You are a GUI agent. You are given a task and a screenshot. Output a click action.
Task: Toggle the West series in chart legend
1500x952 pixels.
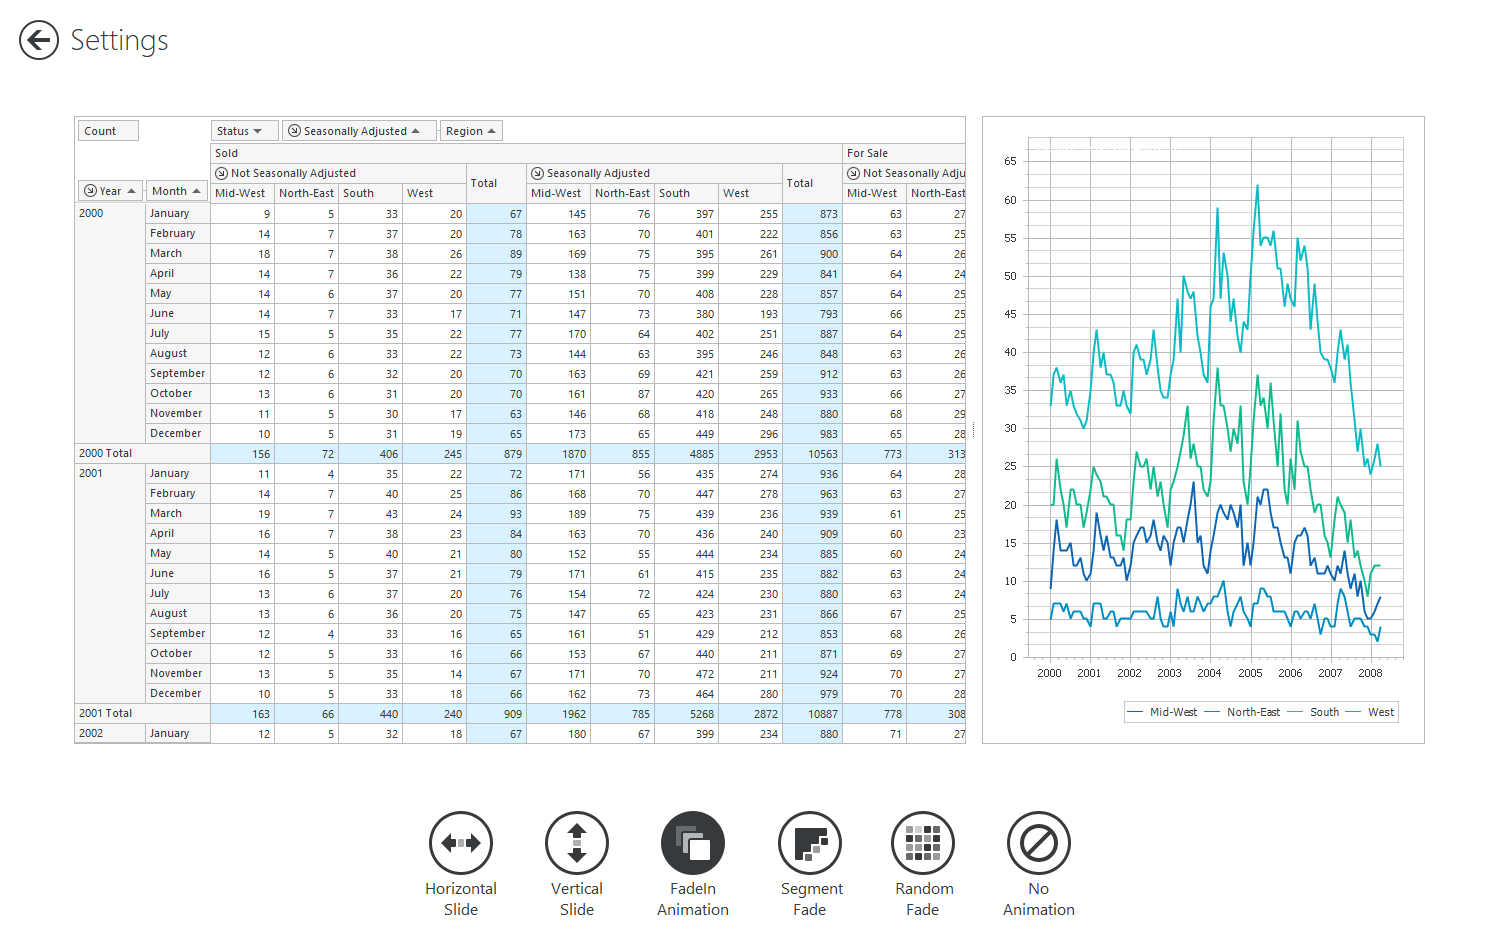pyautogui.click(x=1380, y=712)
